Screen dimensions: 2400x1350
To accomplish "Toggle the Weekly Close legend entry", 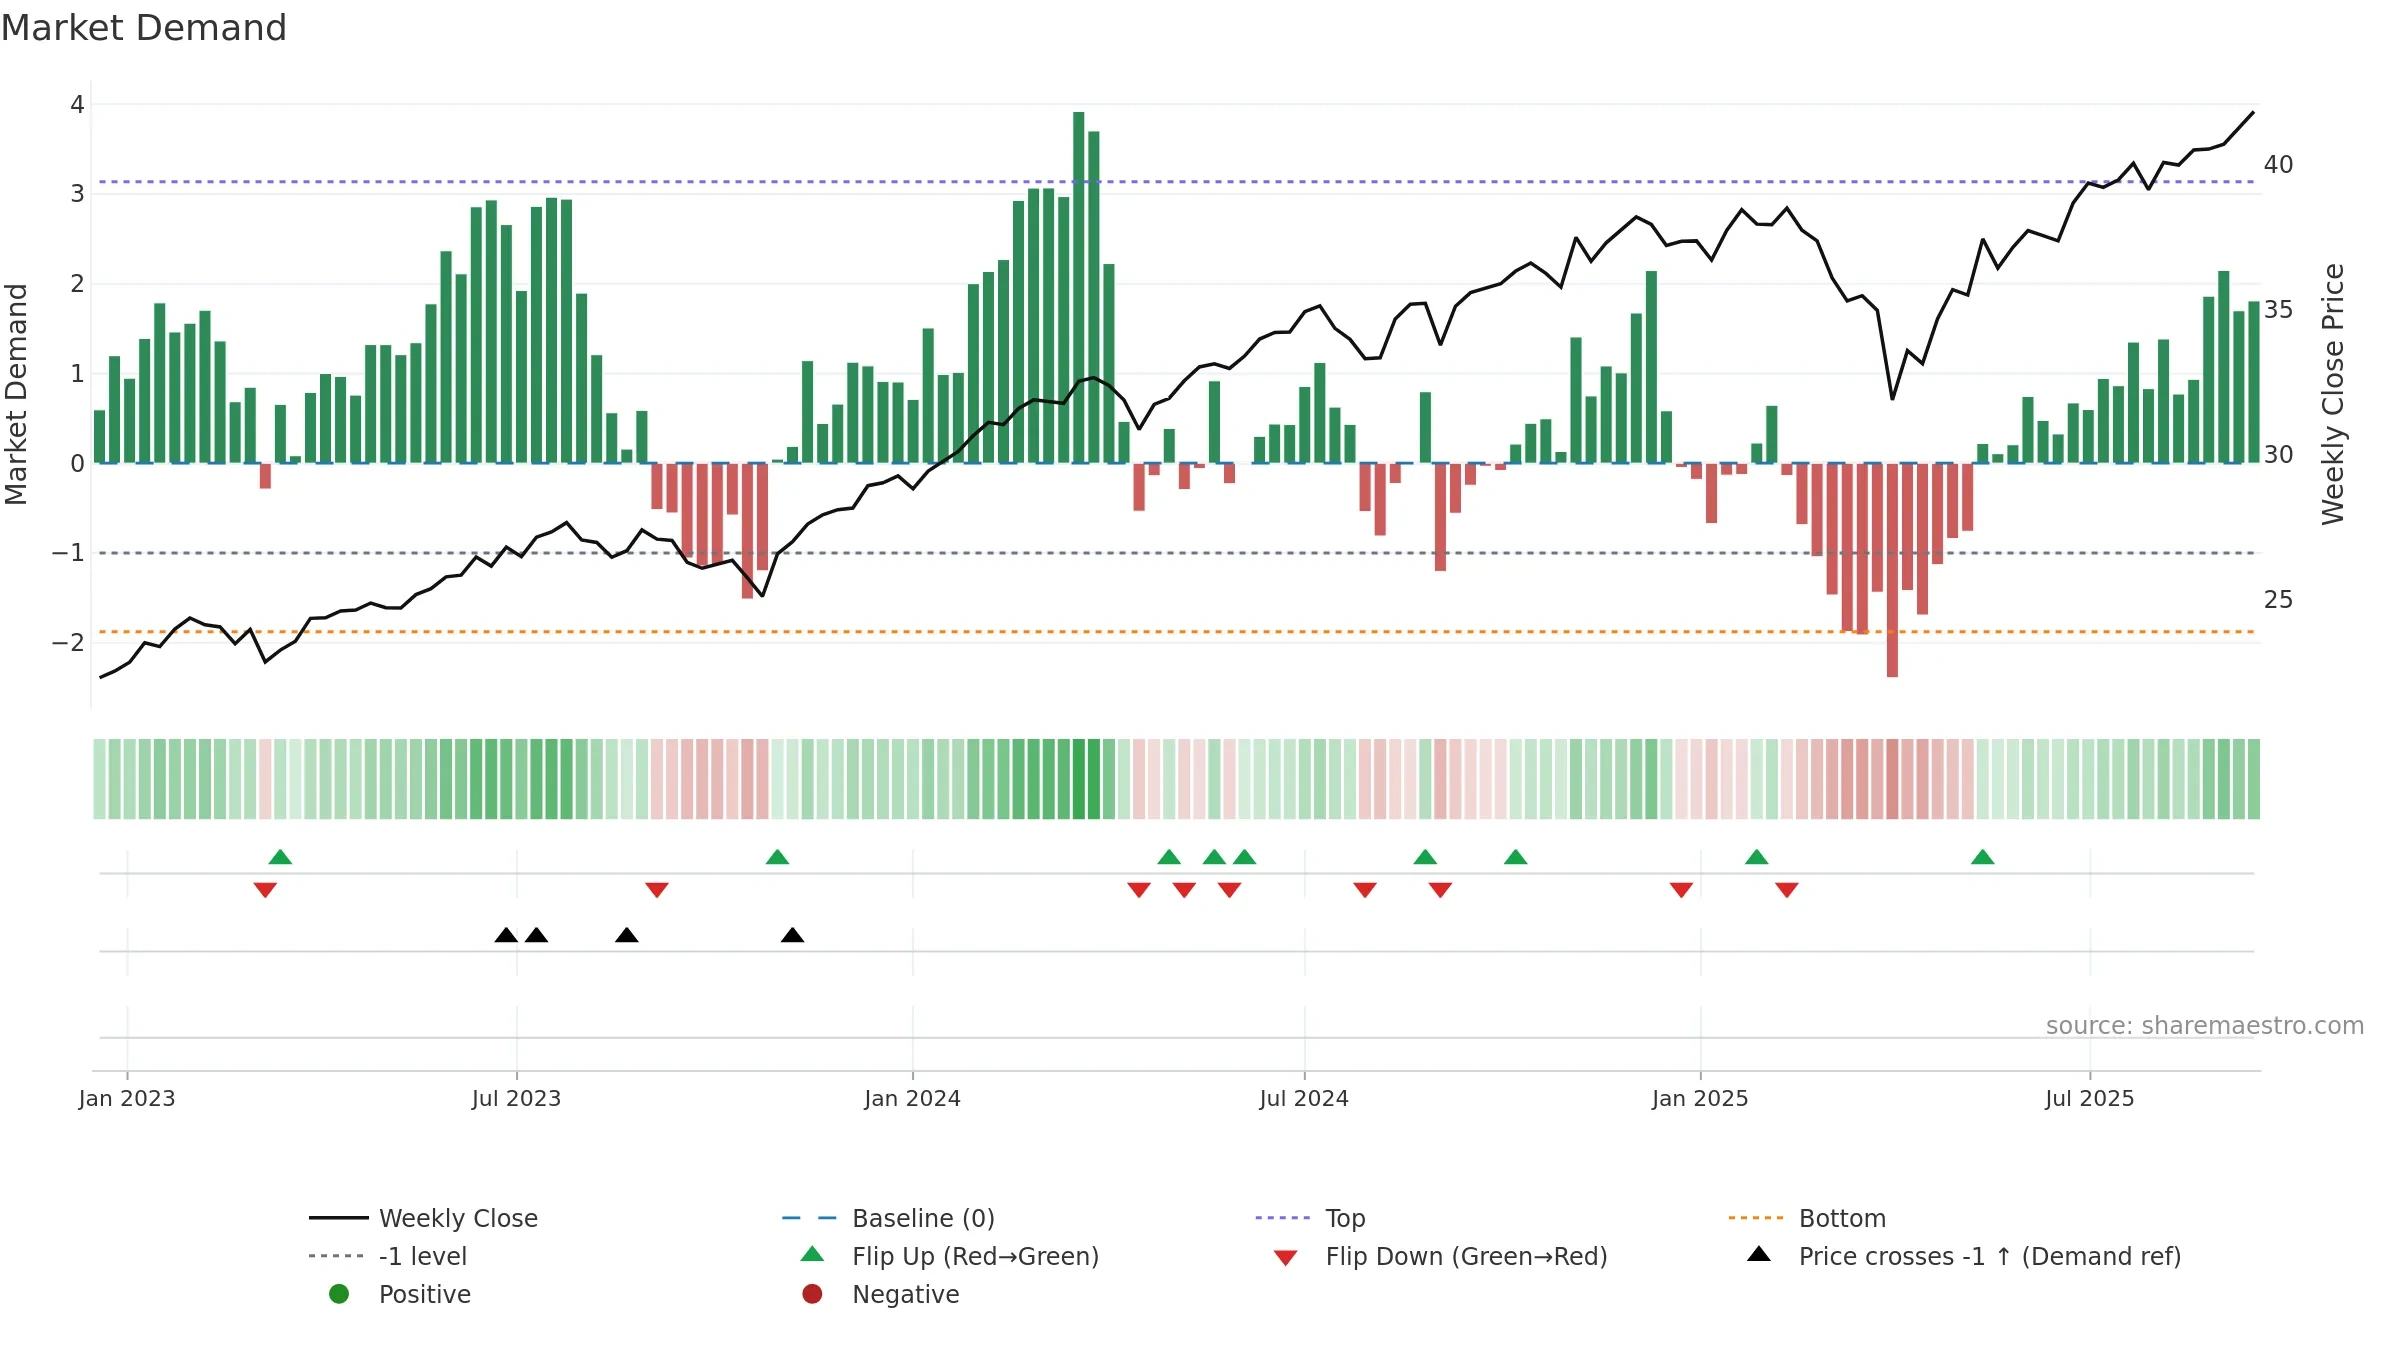I will 423,1218.
